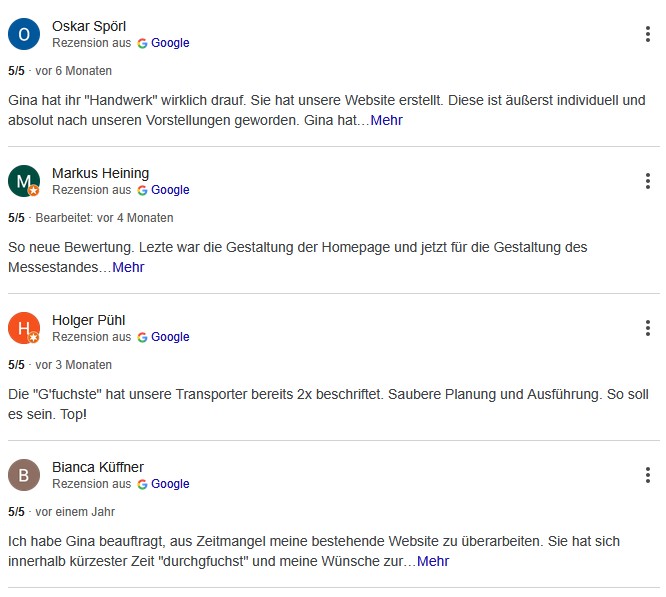
Task: Click Bianca Küffner's brown avatar icon
Action: (x=24, y=475)
